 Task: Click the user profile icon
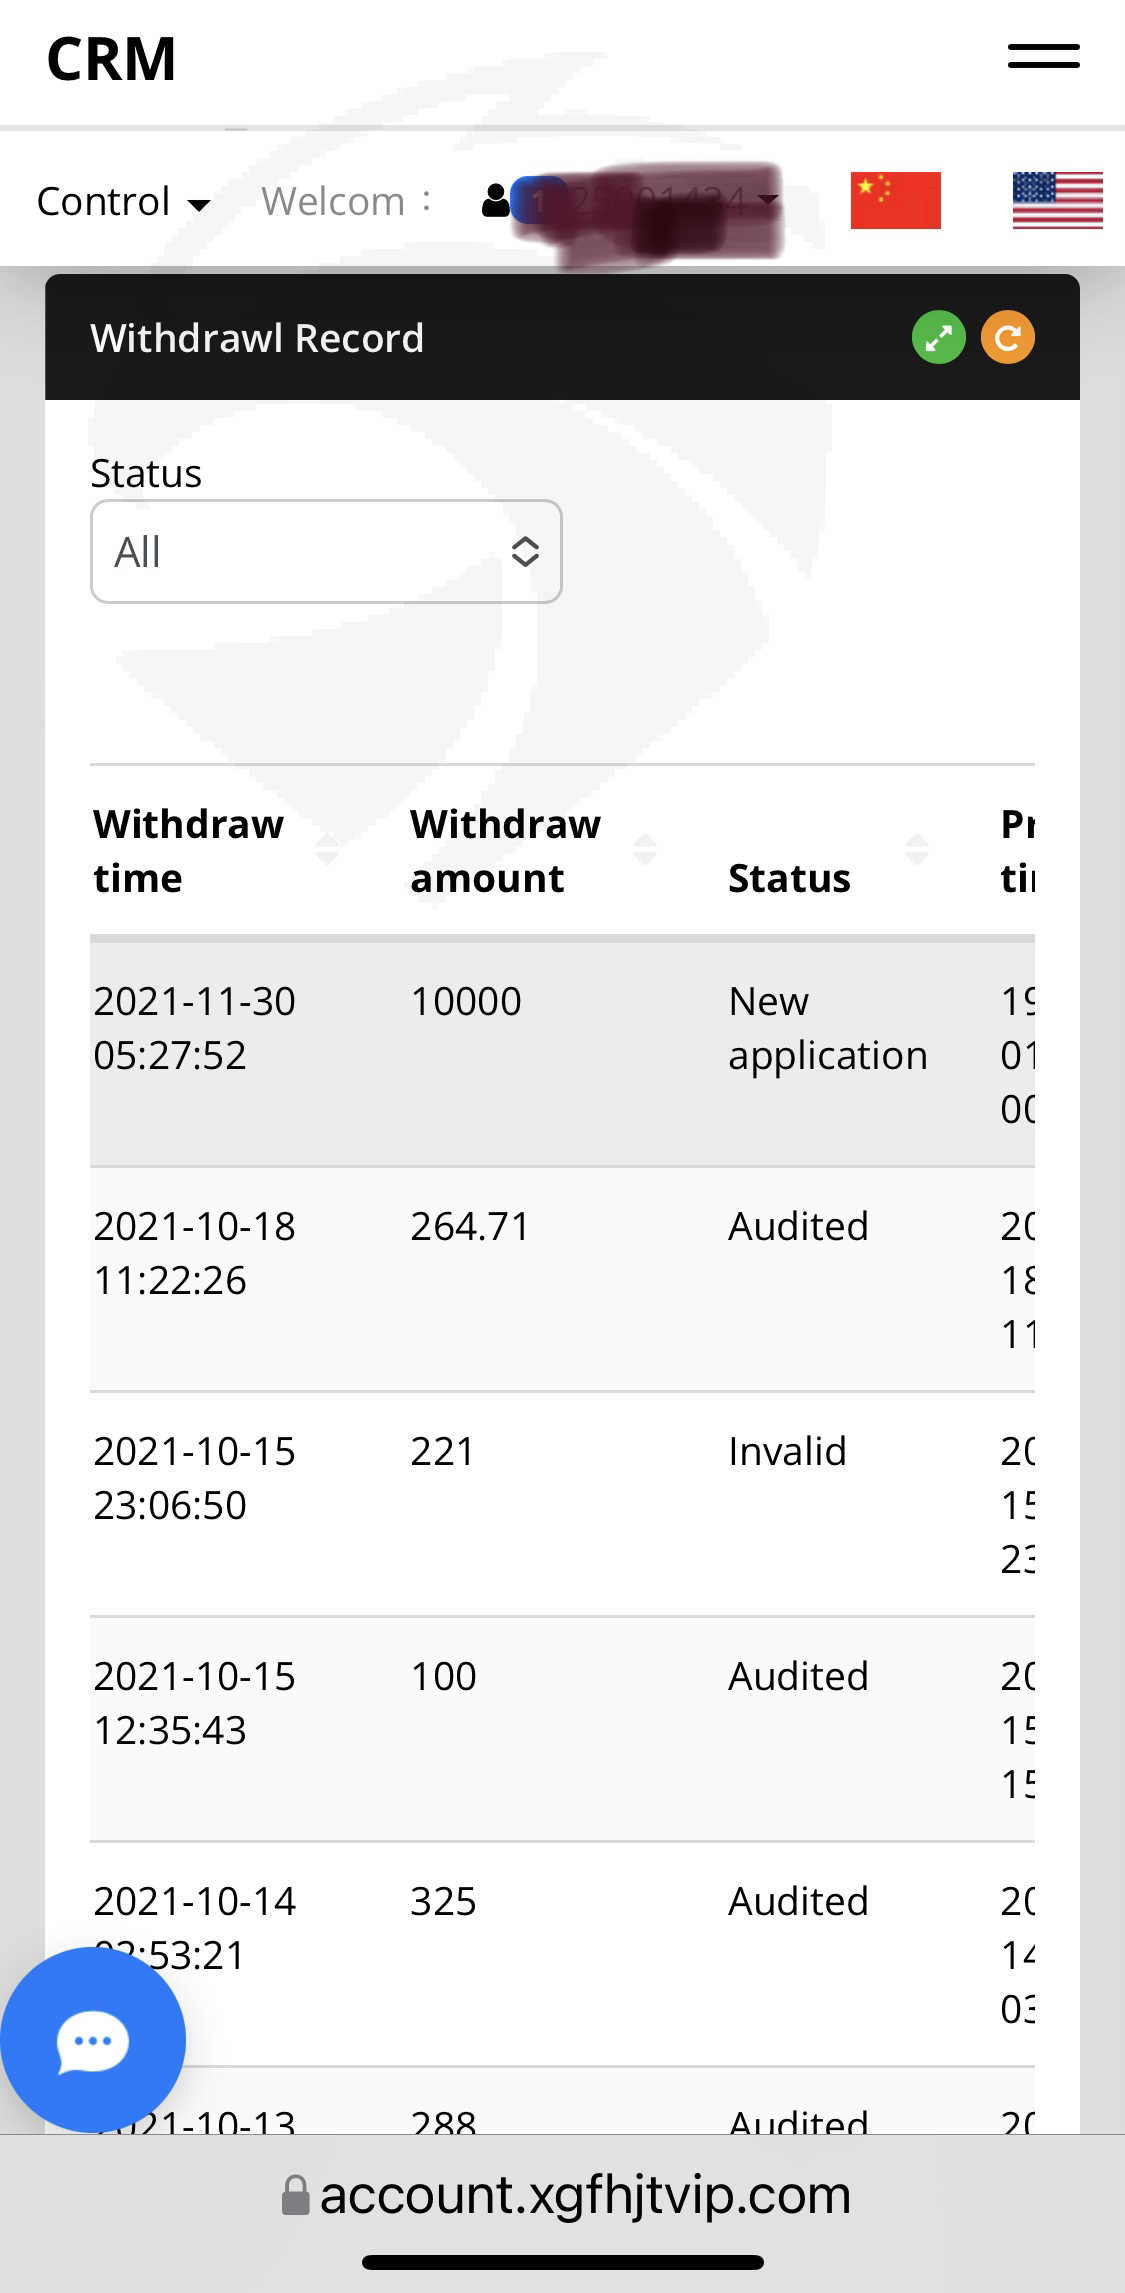pyautogui.click(x=496, y=201)
